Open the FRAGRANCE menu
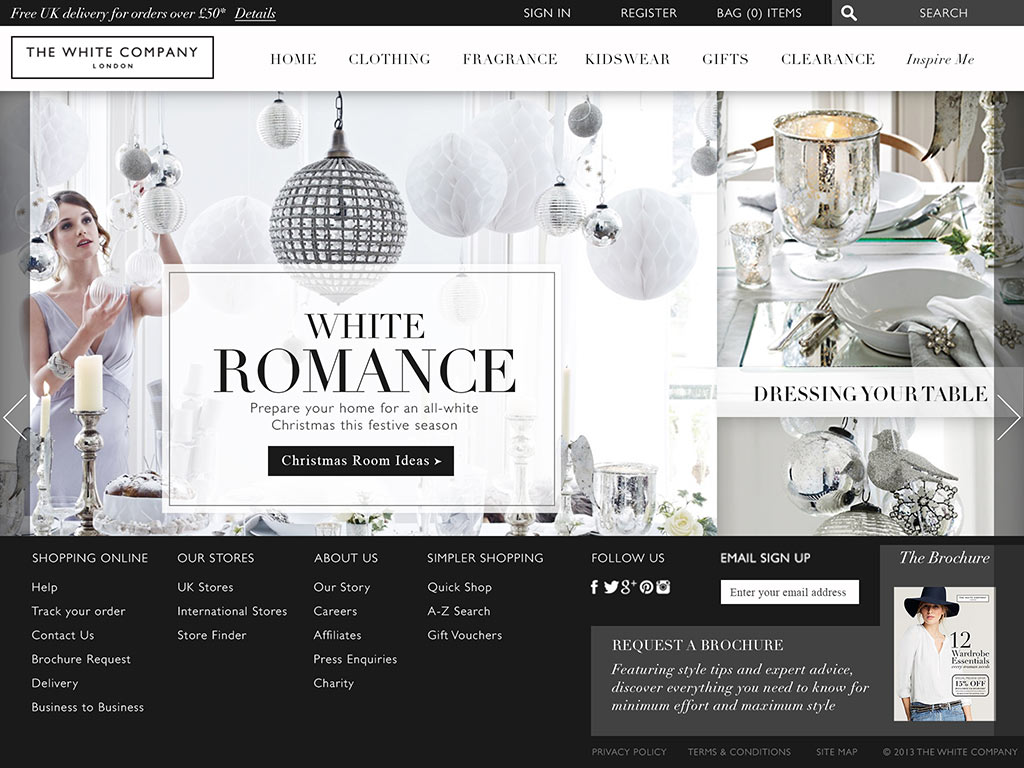The width and height of the screenshot is (1024, 768). 510,59
